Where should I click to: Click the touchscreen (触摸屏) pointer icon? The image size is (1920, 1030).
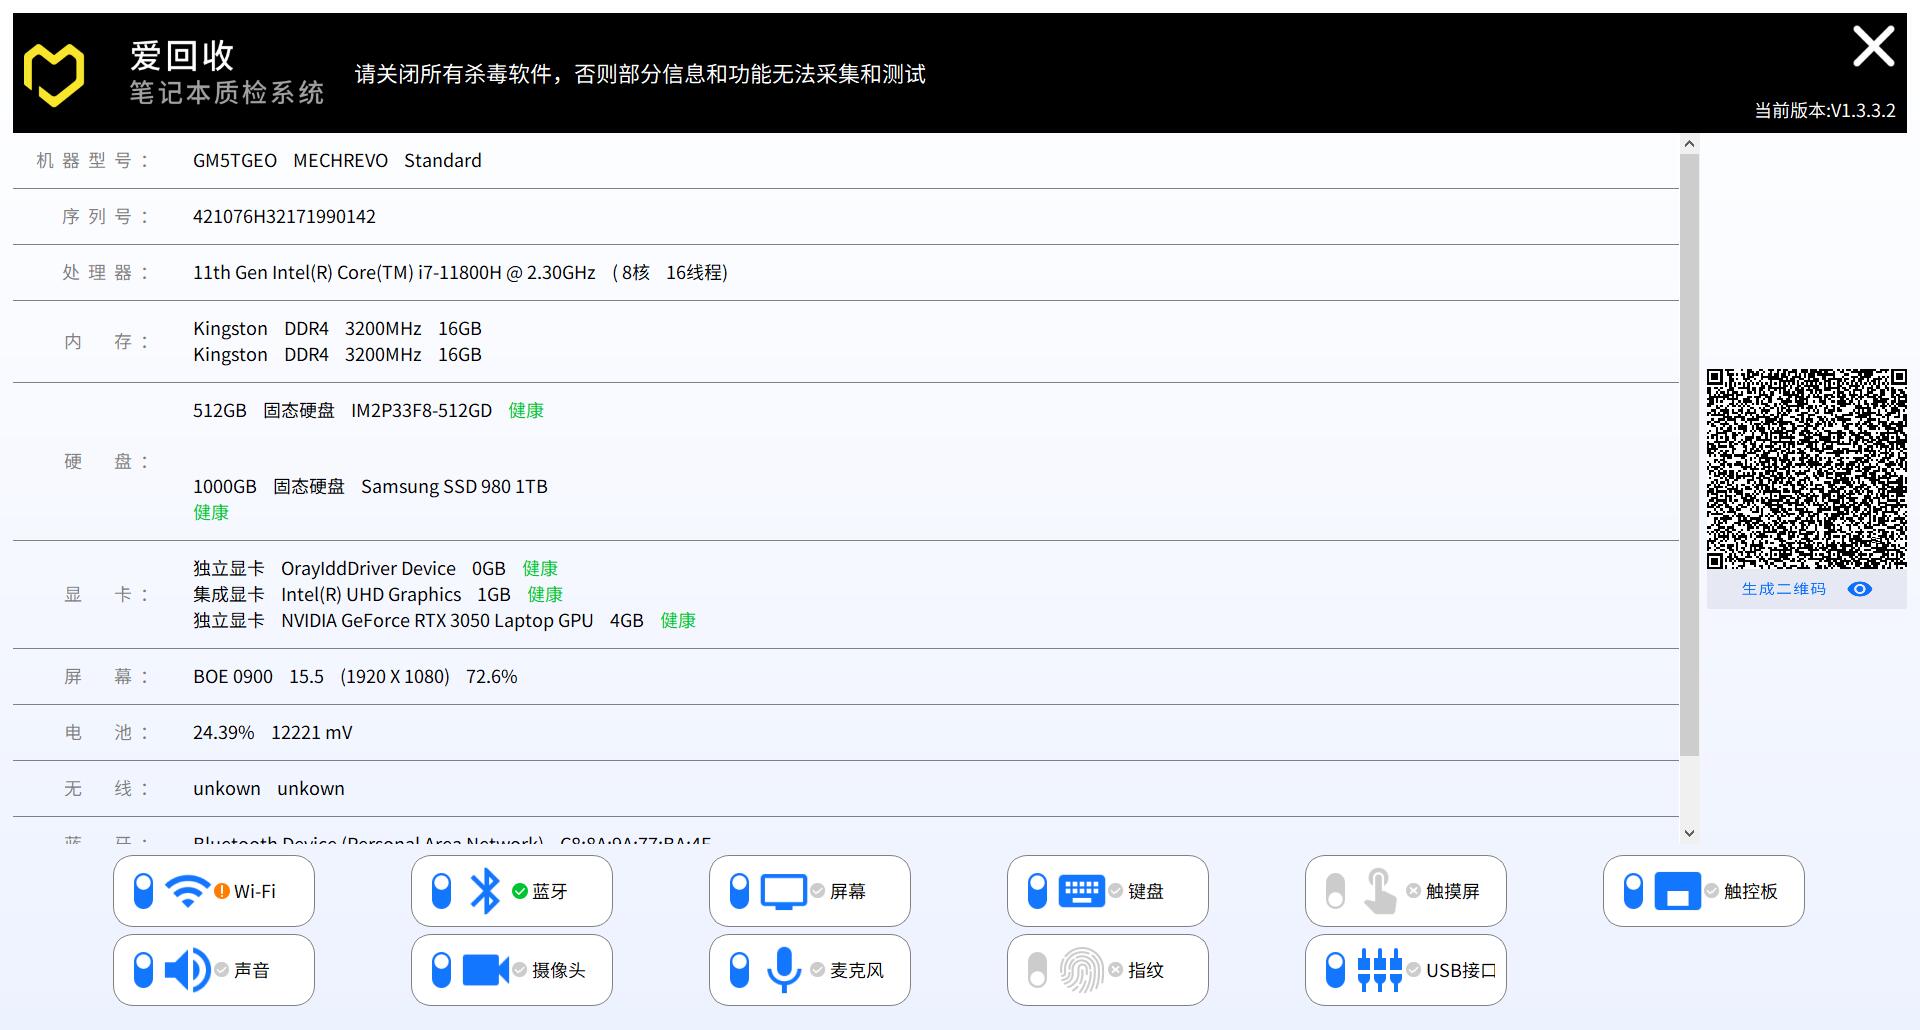1380,890
